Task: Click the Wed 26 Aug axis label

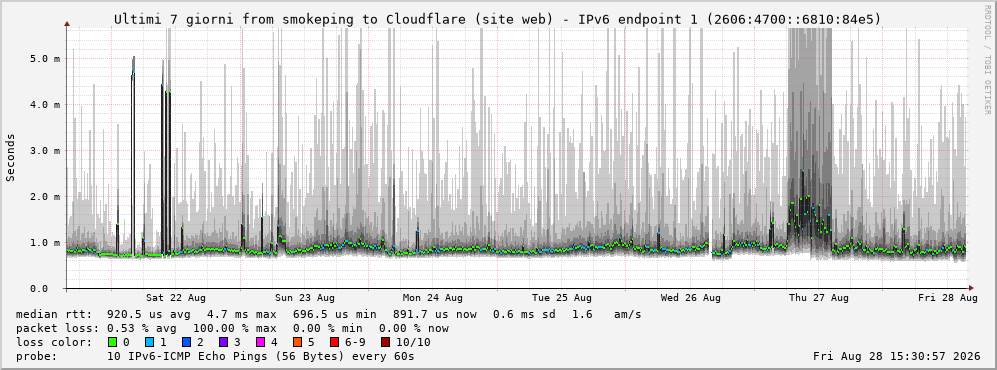Action: pos(691,298)
